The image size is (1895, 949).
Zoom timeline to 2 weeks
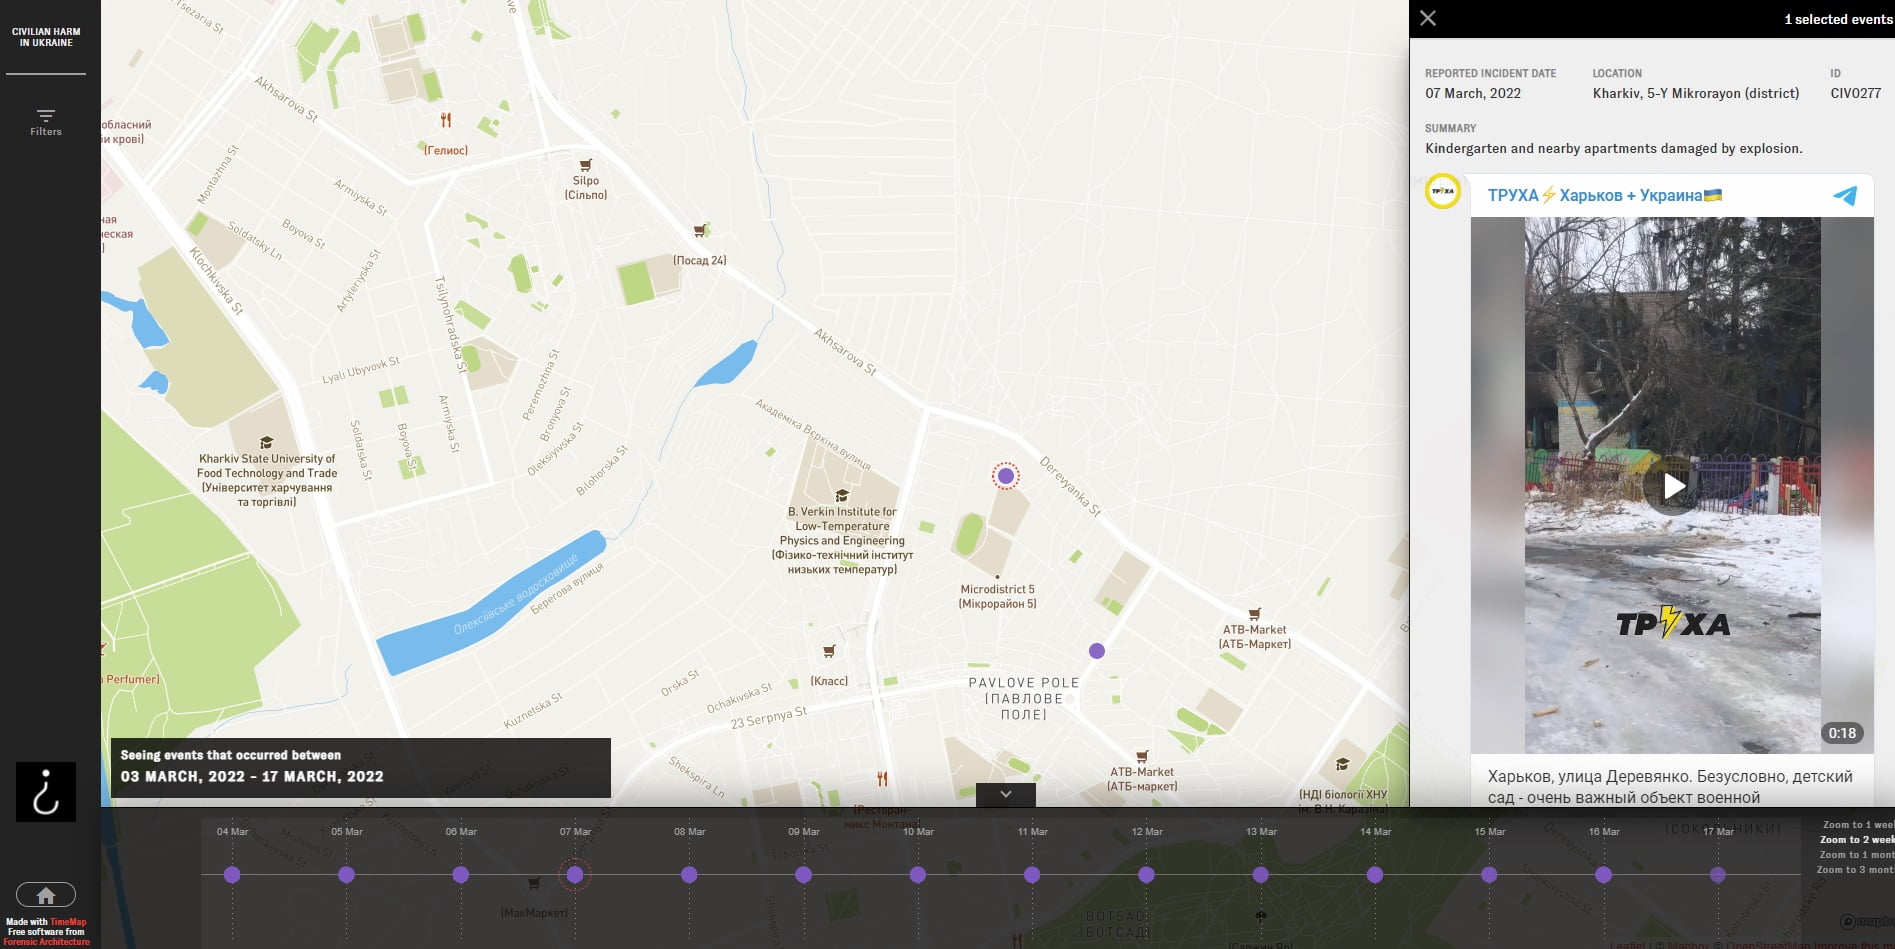point(1857,840)
